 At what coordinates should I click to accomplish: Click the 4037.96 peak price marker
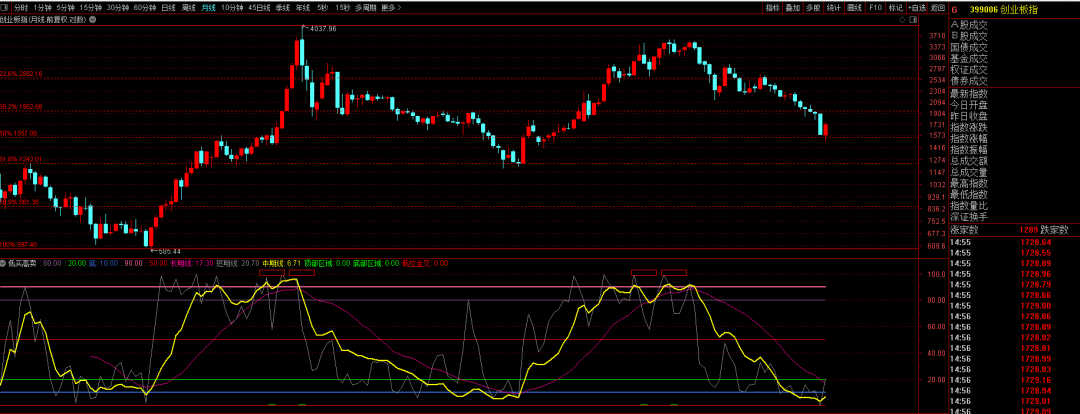320,29
